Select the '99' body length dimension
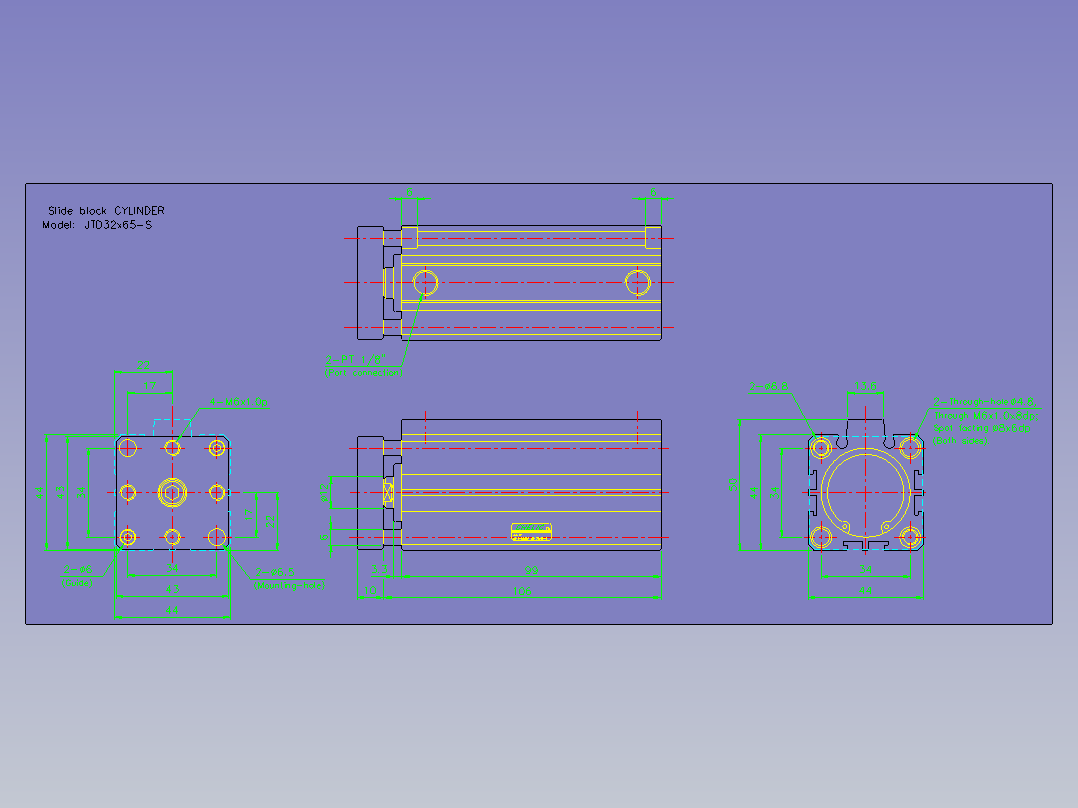This screenshot has height=808, width=1078. 531,569
